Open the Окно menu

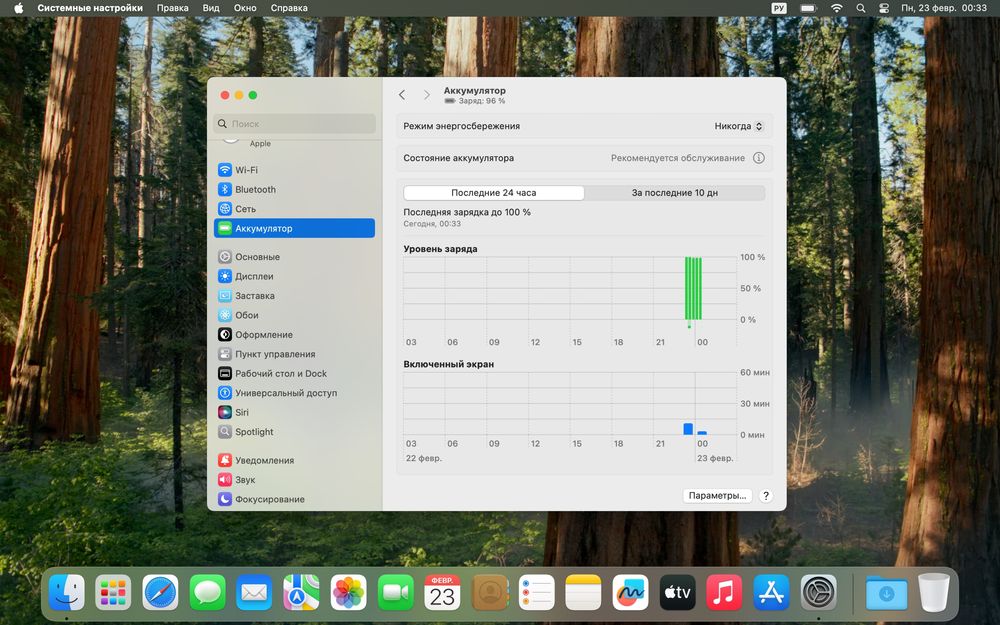245,8
